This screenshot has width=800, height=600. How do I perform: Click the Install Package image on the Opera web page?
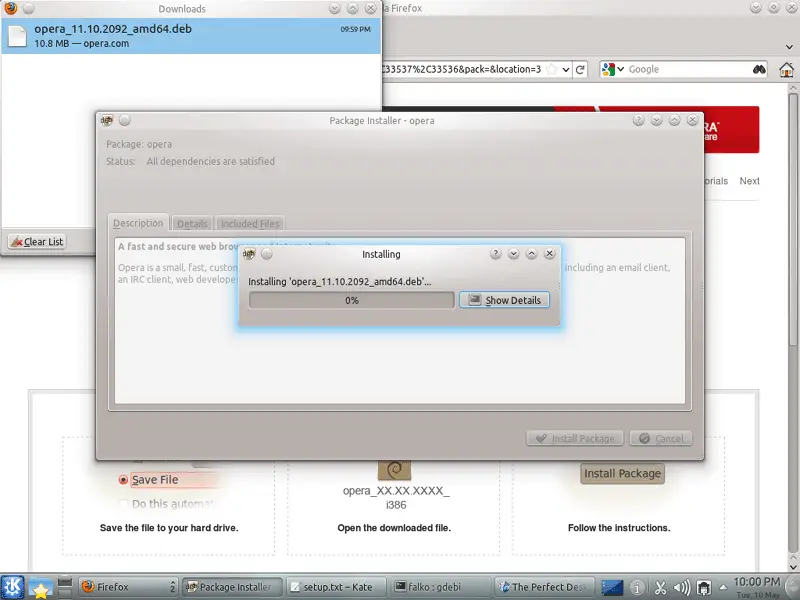pos(622,473)
